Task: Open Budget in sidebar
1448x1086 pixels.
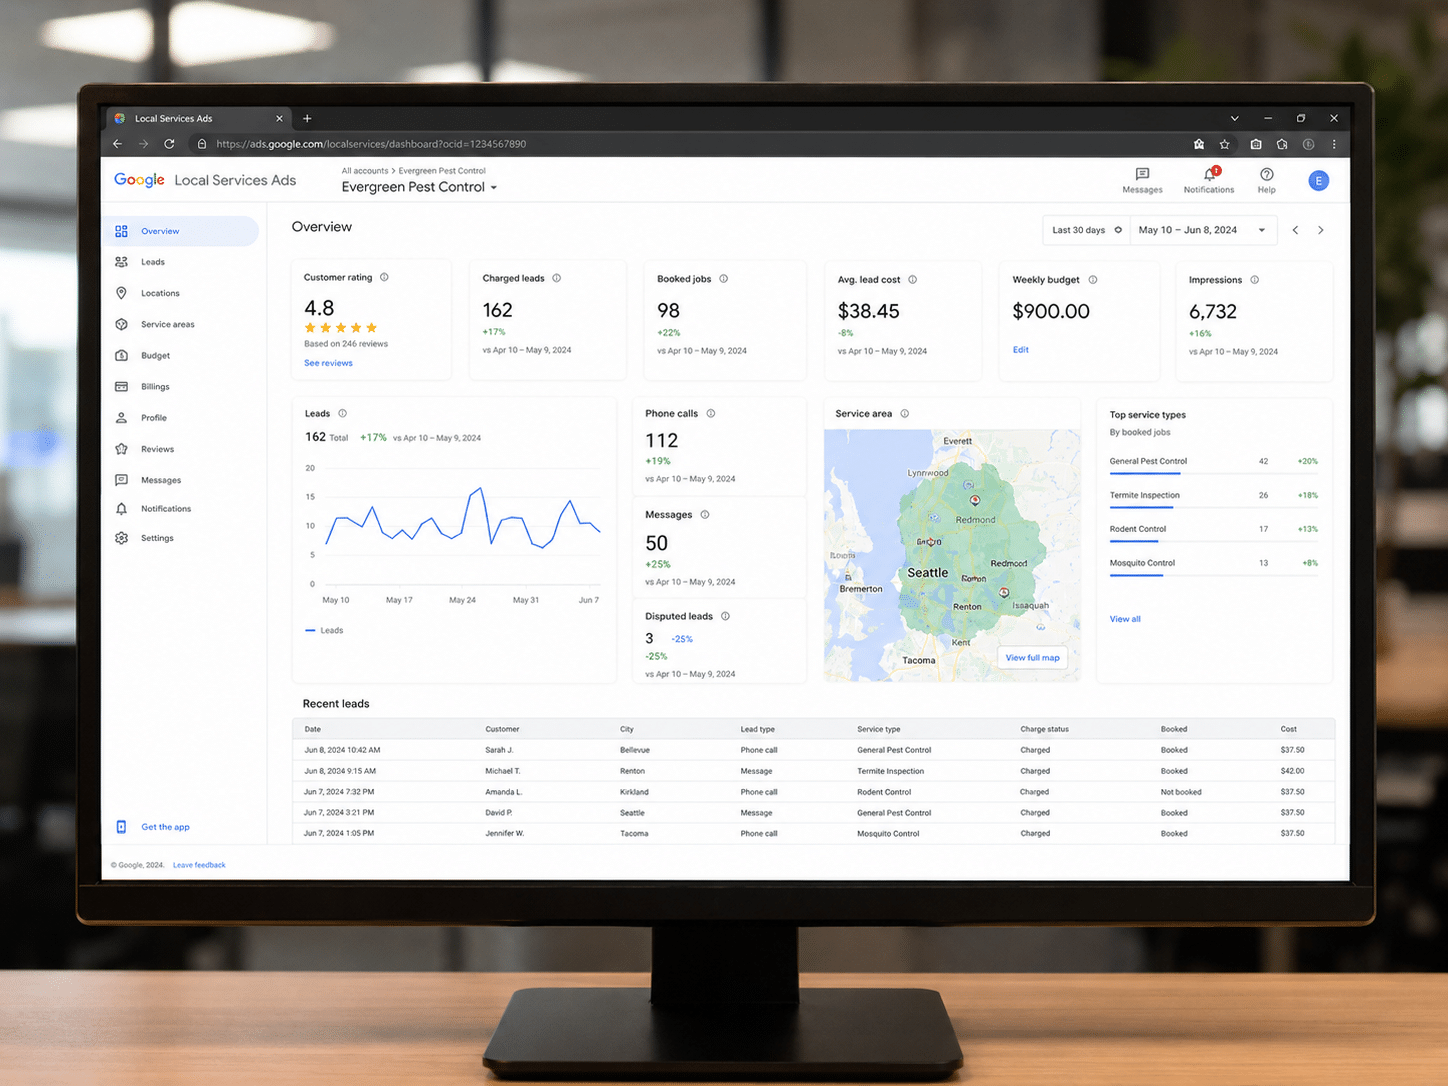Action: click(155, 355)
